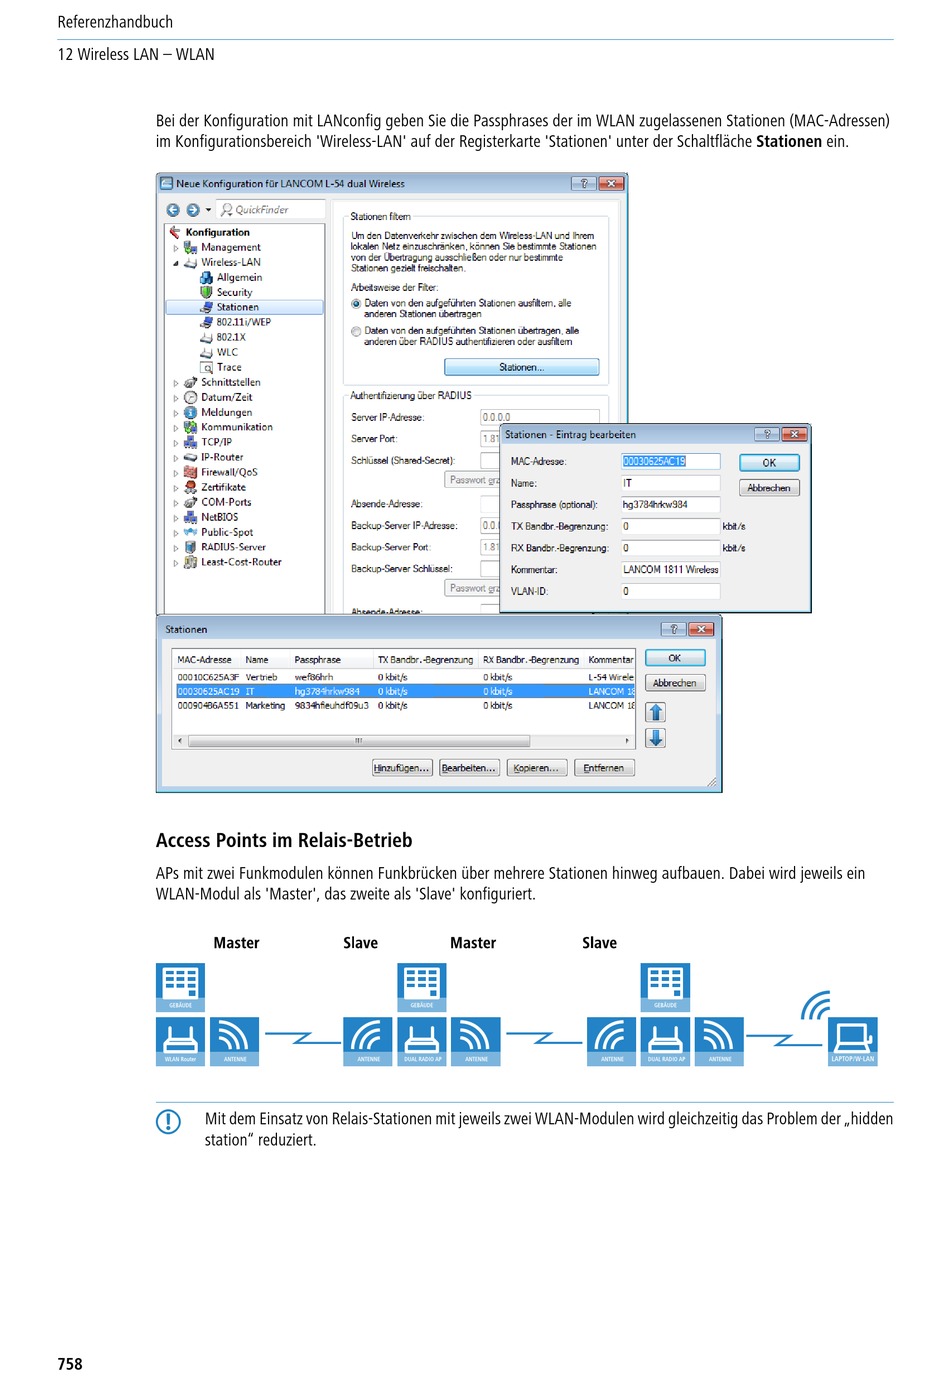Image resolution: width=950 pixels, height=1378 pixels.
Task: Expand the Public-Spot tree node
Action: (176, 533)
